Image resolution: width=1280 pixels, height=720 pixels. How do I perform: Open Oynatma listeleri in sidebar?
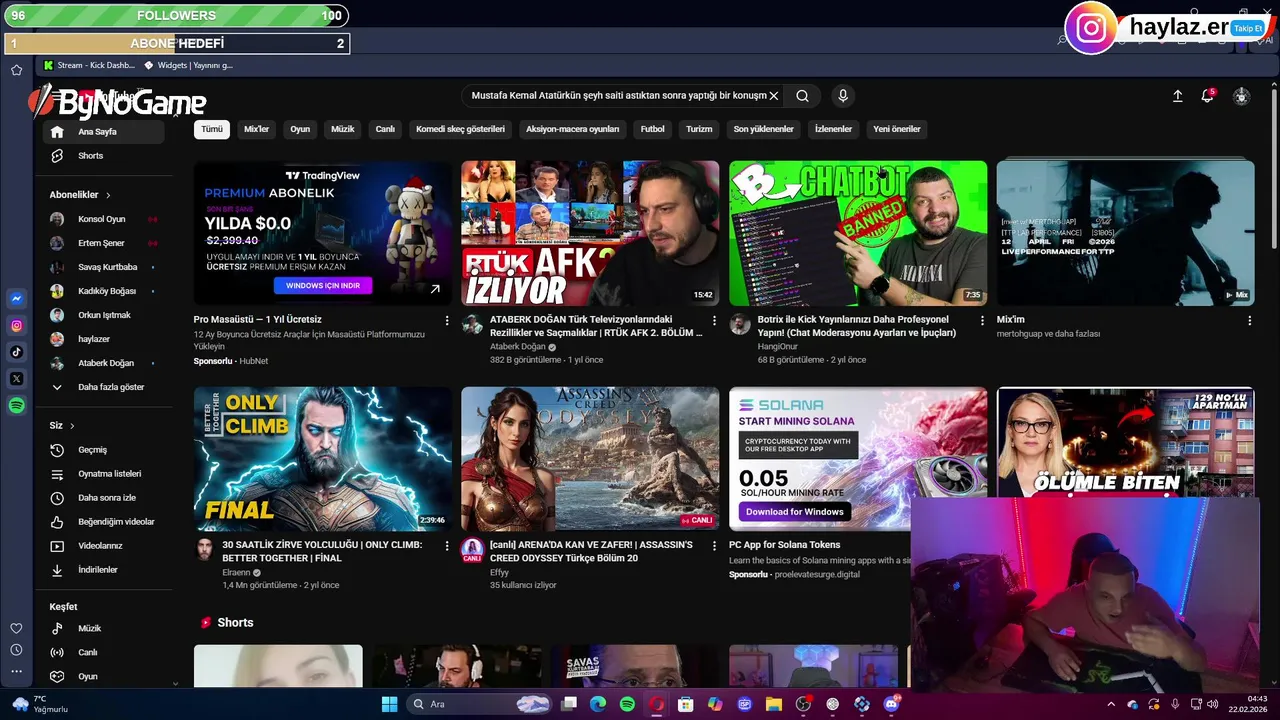tap(103, 474)
